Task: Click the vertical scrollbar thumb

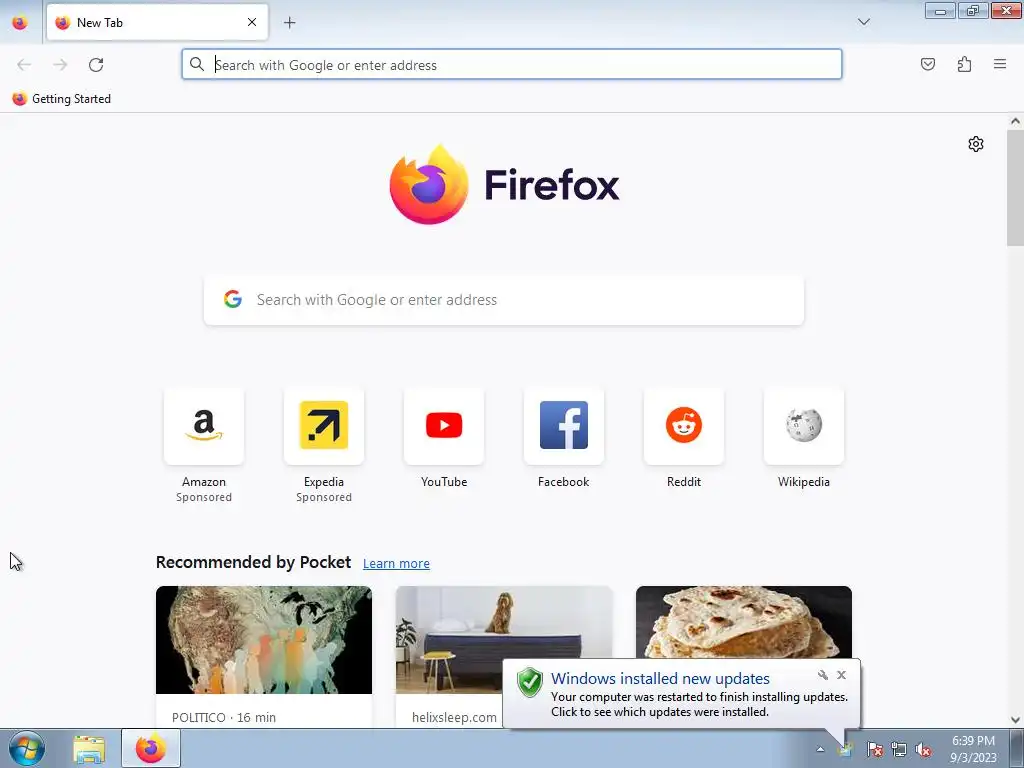Action: (x=1015, y=188)
